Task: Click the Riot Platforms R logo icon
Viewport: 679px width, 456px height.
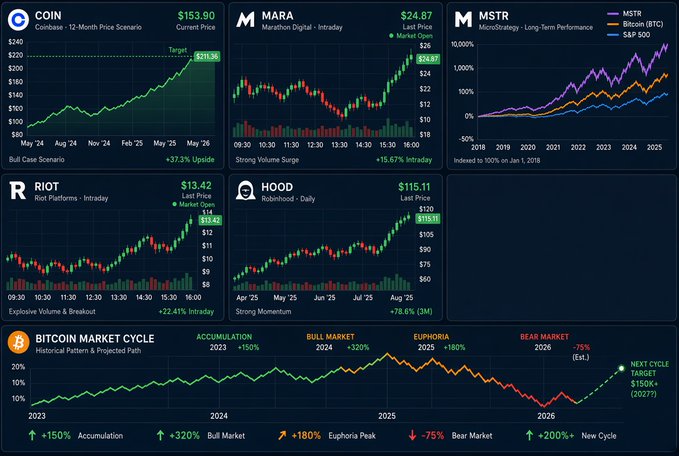Action: tap(18, 191)
